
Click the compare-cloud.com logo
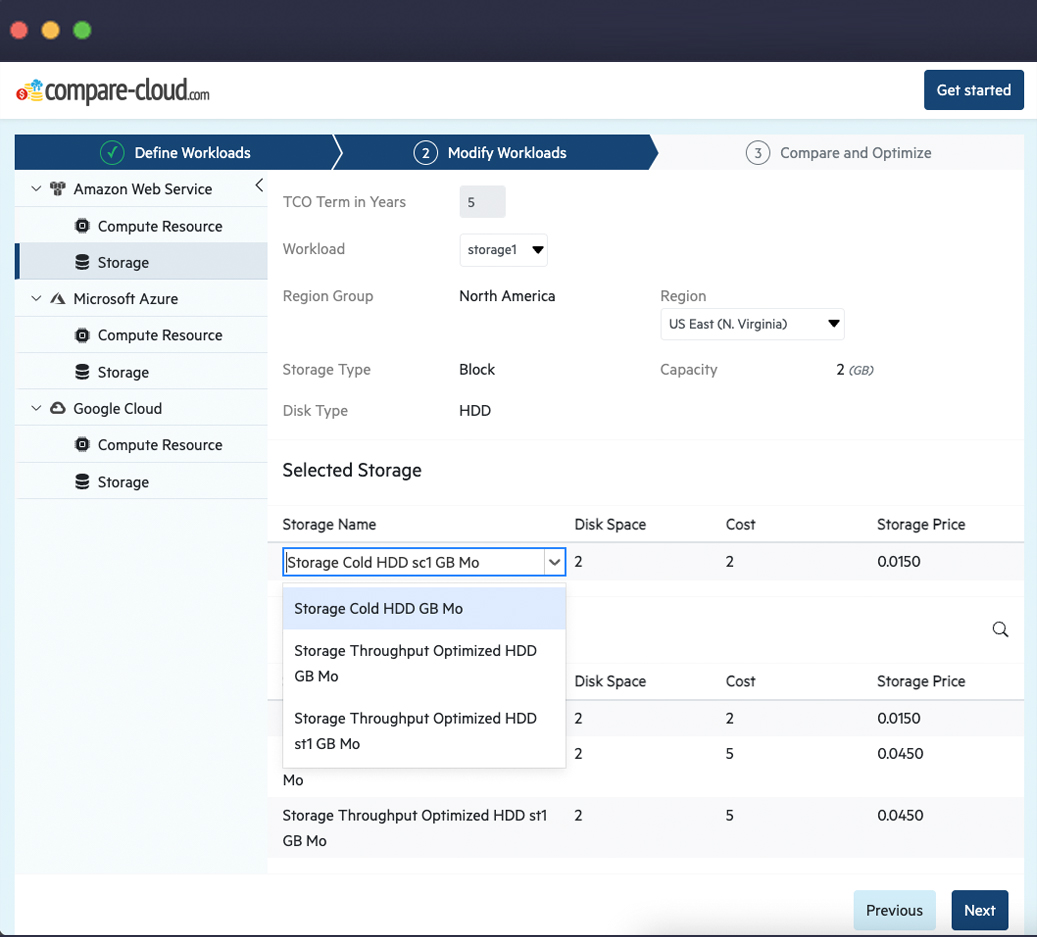coord(113,91)
